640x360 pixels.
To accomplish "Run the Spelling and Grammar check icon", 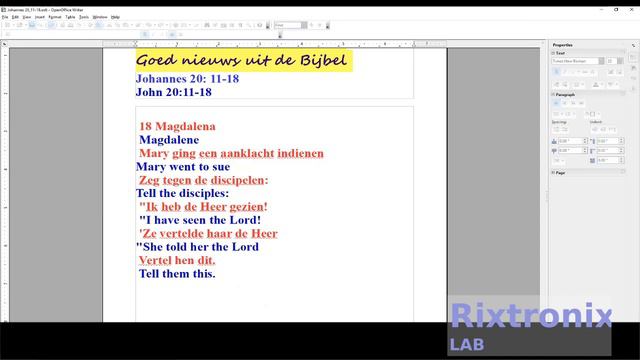I will (90, 25).
